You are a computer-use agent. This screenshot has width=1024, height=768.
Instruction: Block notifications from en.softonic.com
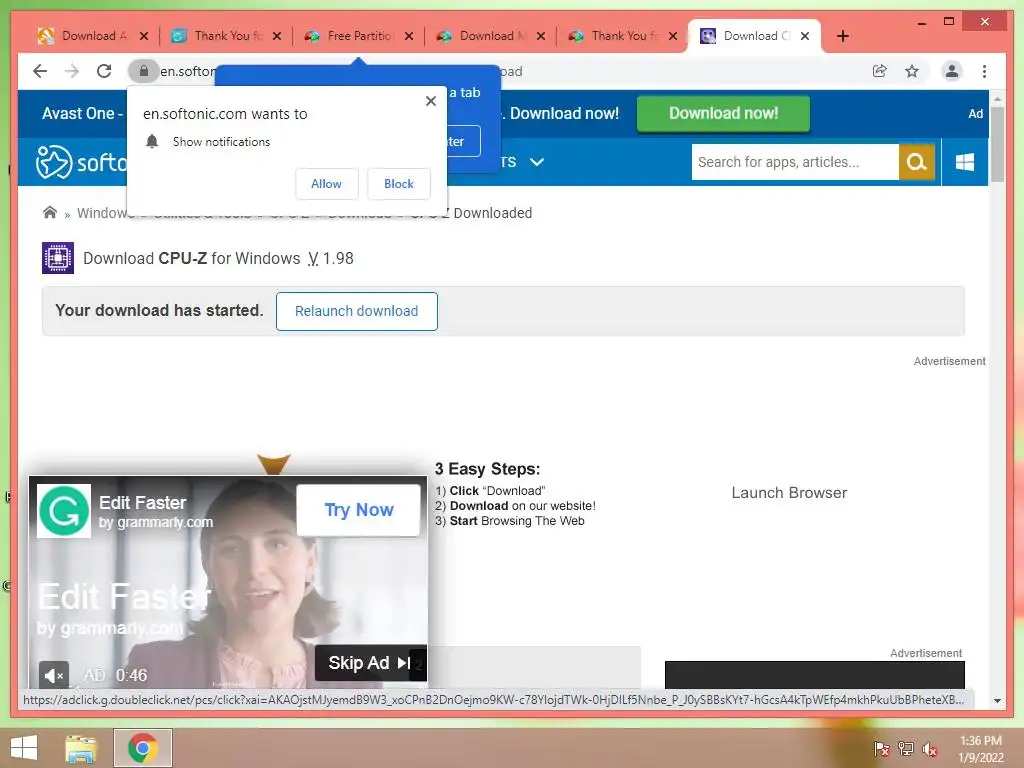398,184
